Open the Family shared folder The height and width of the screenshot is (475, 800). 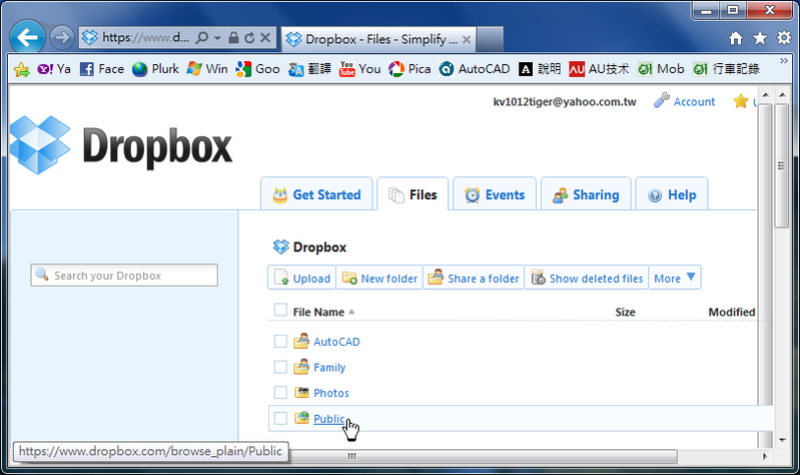(329, 367)
